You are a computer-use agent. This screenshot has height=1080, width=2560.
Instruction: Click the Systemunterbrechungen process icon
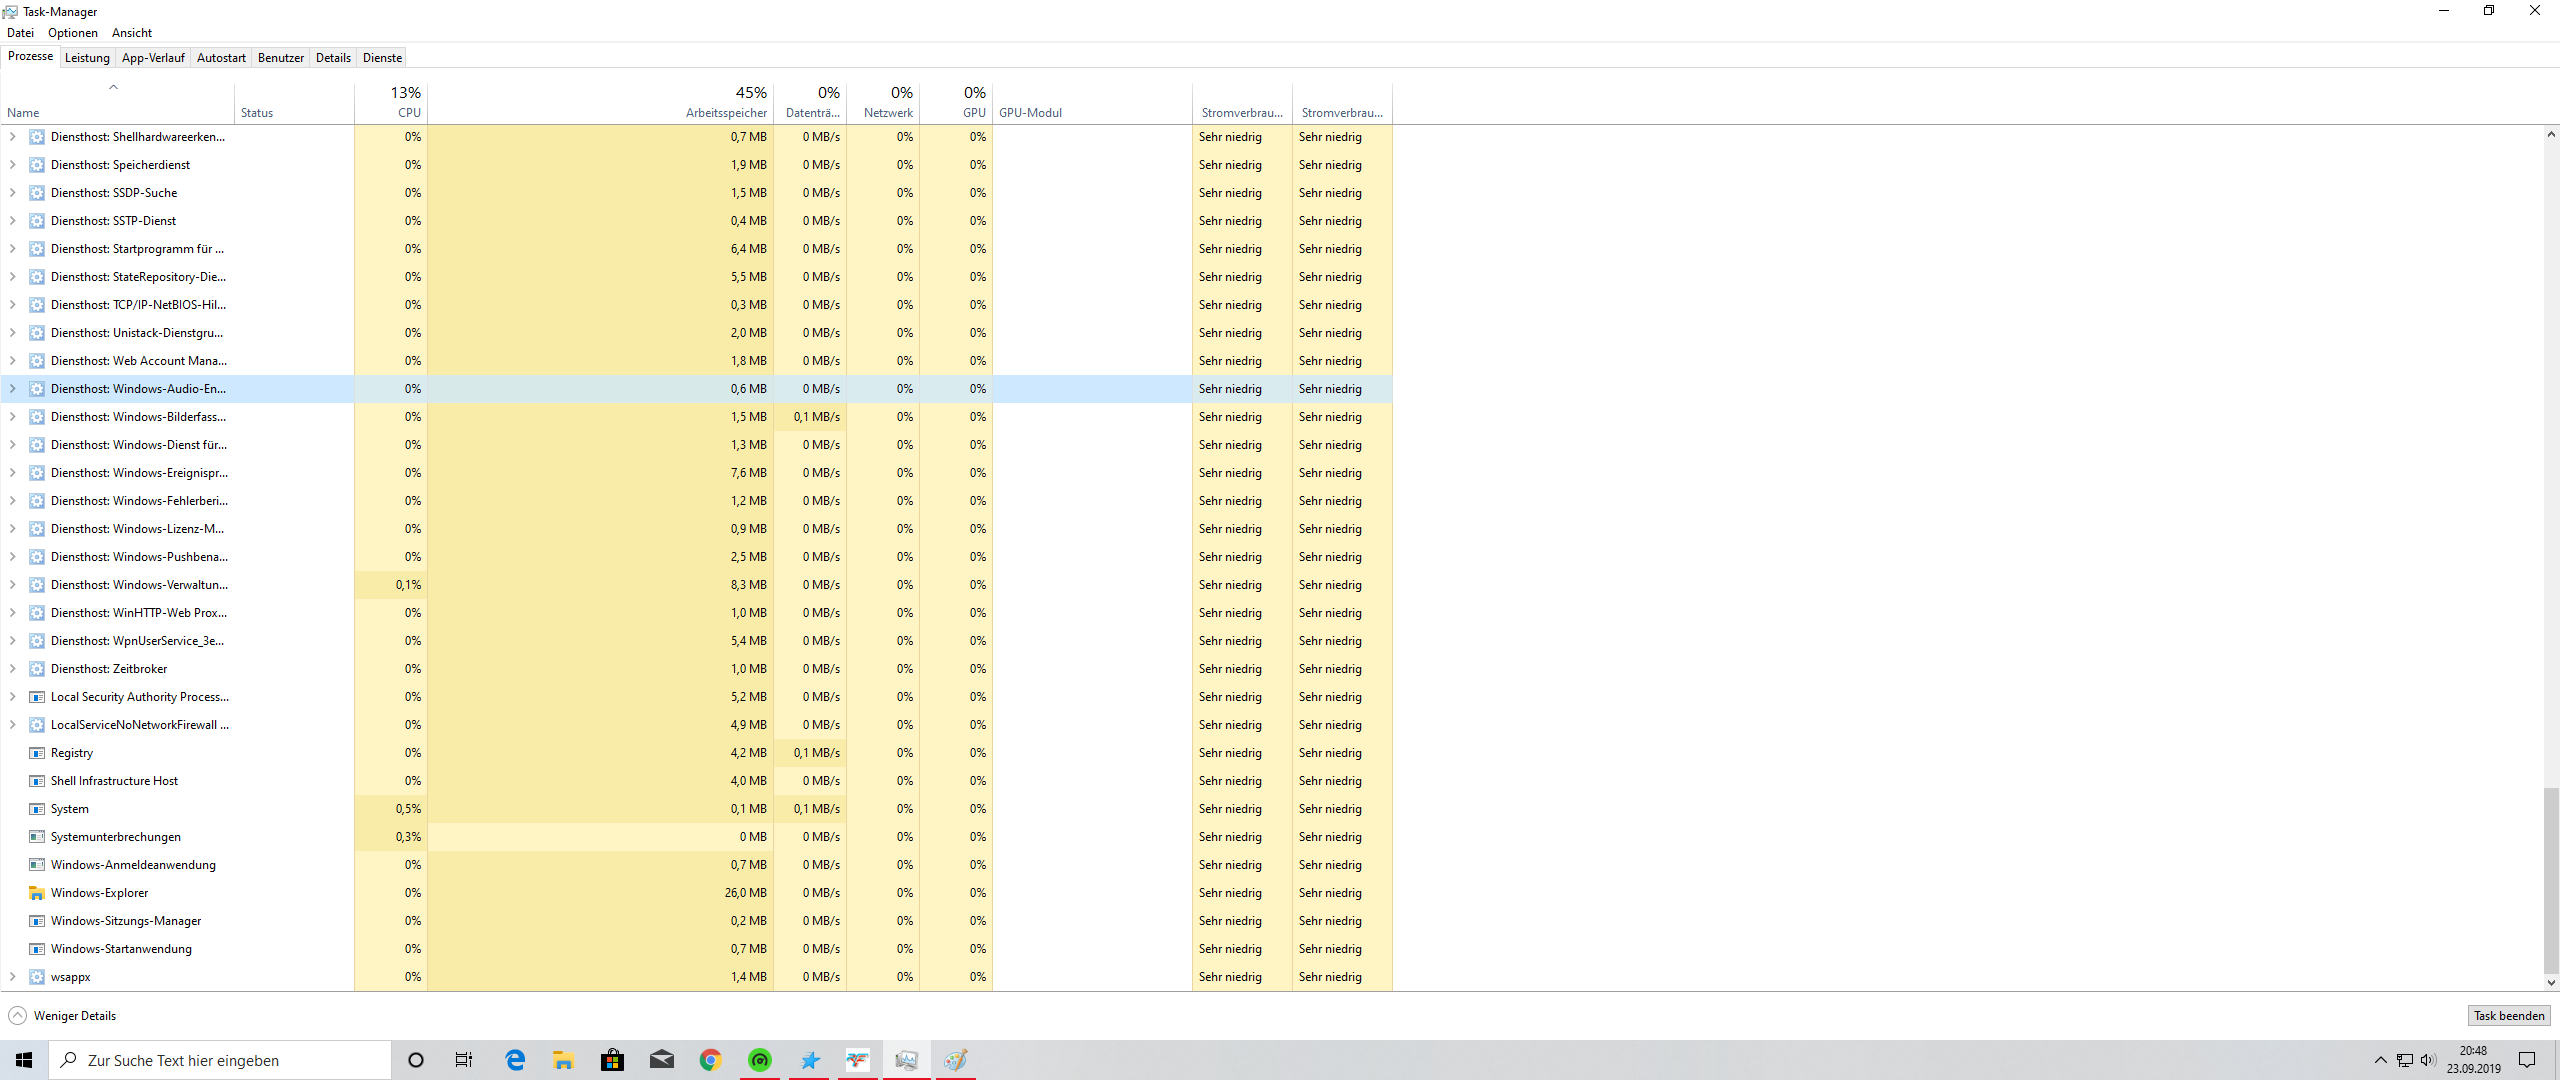37,837
